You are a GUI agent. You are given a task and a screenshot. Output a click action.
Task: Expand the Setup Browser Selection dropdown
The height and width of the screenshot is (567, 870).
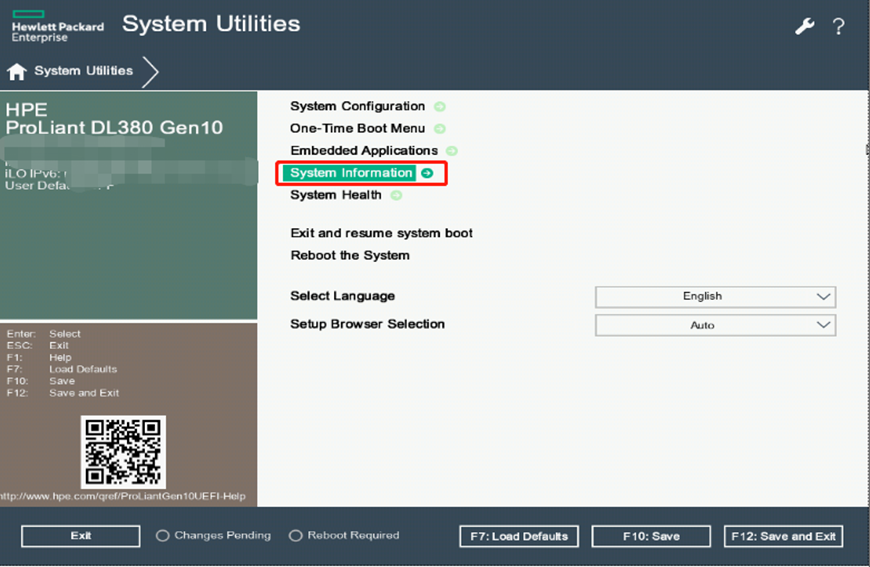point(715,325)
